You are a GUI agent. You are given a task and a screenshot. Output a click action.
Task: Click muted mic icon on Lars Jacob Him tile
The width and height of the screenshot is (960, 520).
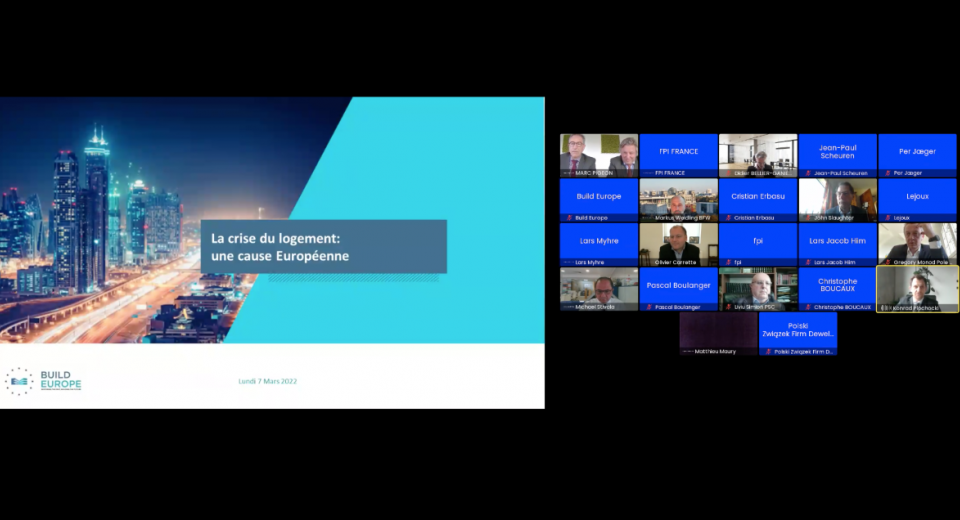[808, 263]
